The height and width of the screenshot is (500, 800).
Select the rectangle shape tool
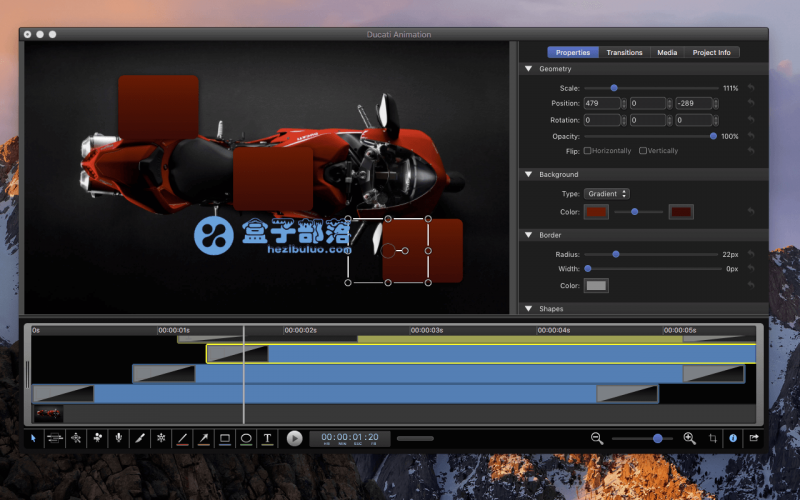click(x=224, y=438)
